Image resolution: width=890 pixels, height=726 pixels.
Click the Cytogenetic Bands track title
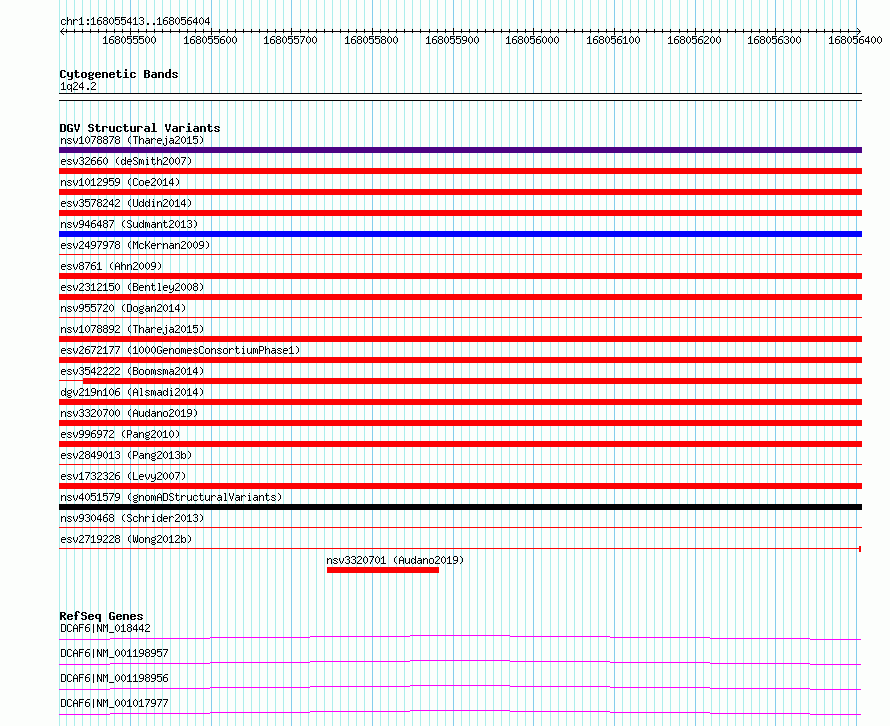click(x=119, y=74)
